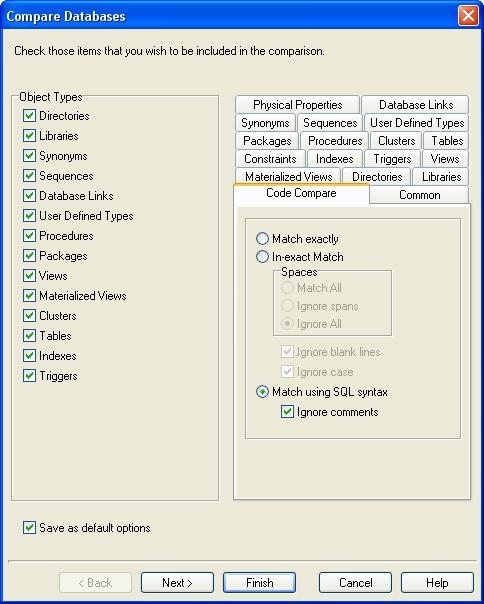This screenshot has height=604, width=484.
Task: Open the Materialized Views tab
Action: tap(288, 177)
